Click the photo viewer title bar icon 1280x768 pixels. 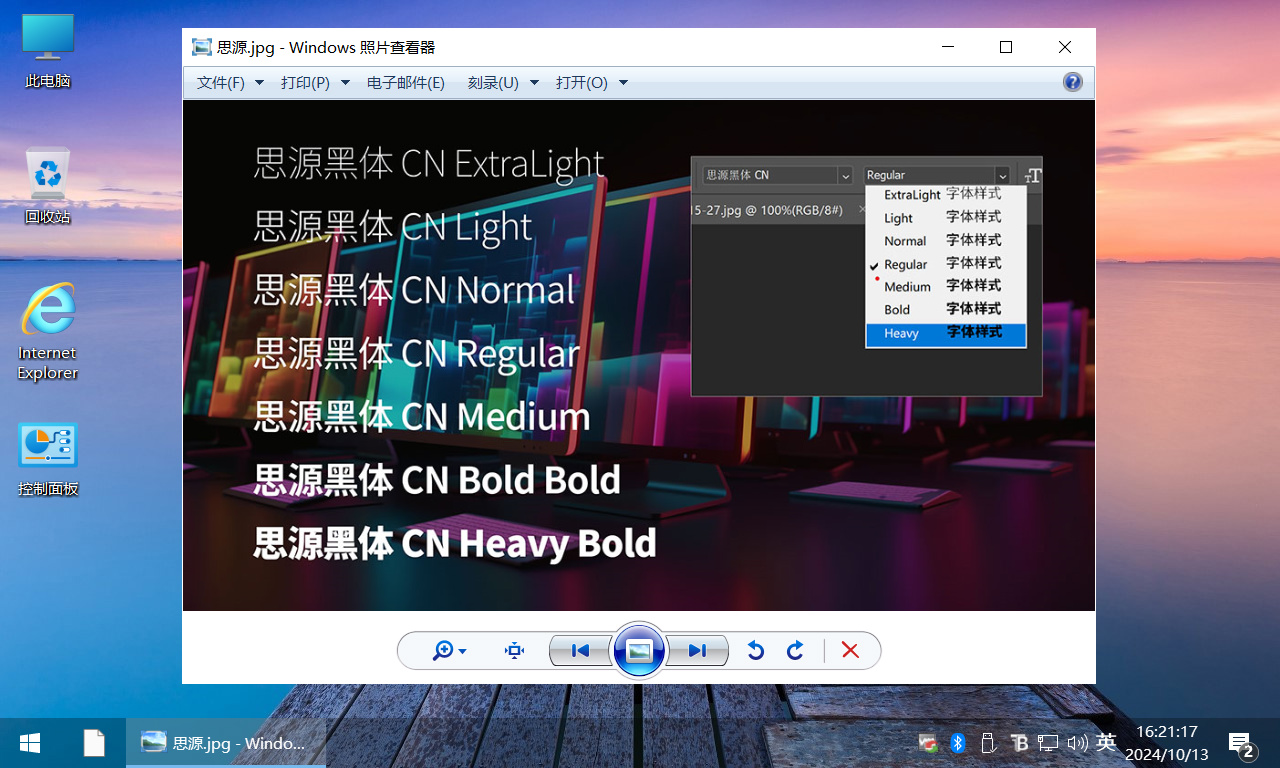(202, 47)
